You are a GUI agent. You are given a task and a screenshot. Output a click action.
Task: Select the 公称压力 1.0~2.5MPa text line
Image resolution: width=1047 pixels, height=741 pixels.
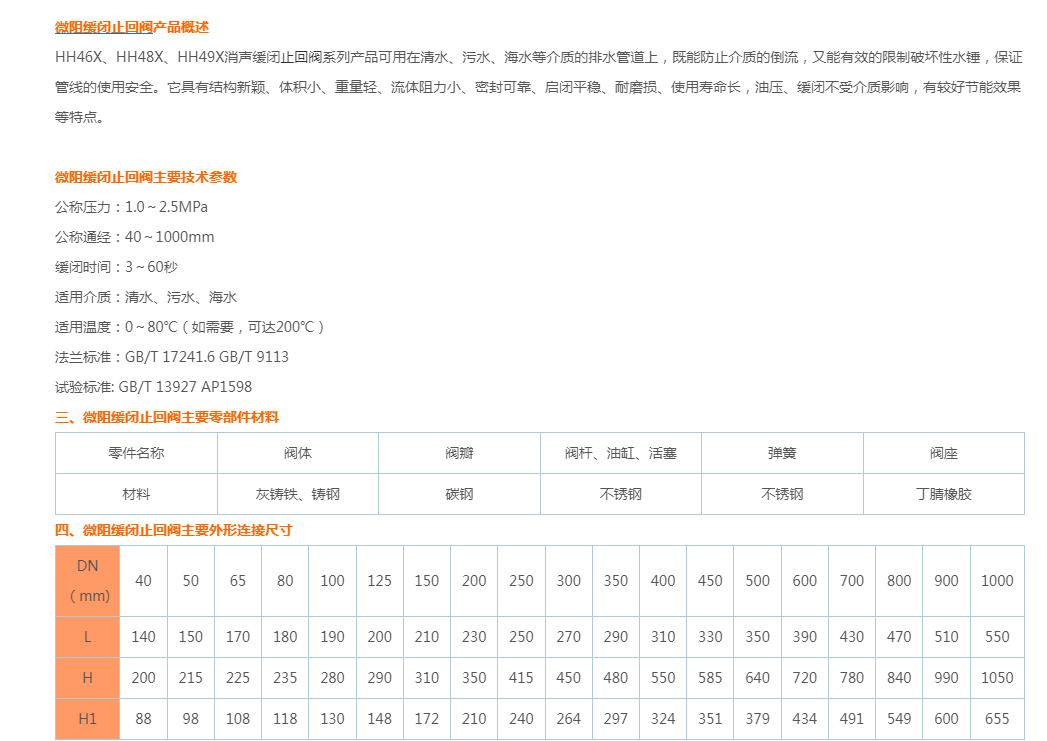pos(130,207)
